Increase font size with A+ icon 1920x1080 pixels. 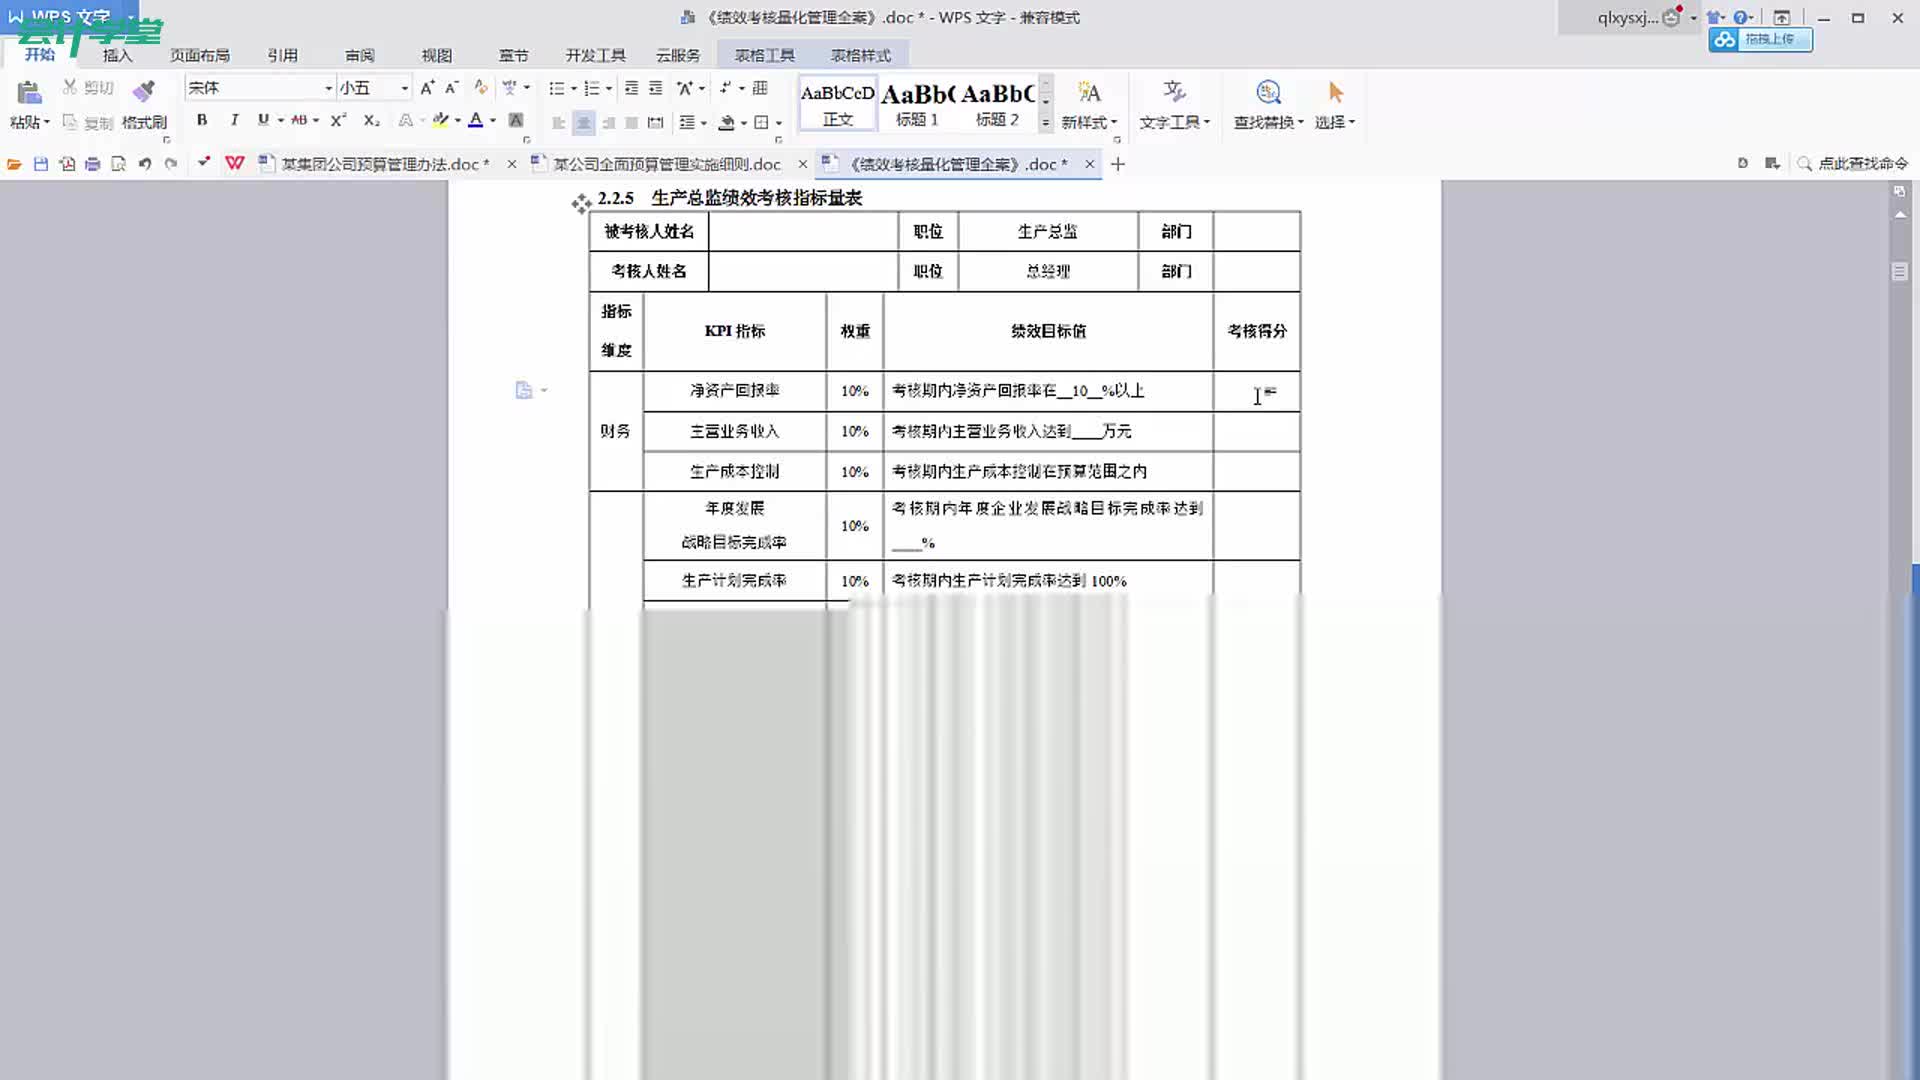pos(427,88)
